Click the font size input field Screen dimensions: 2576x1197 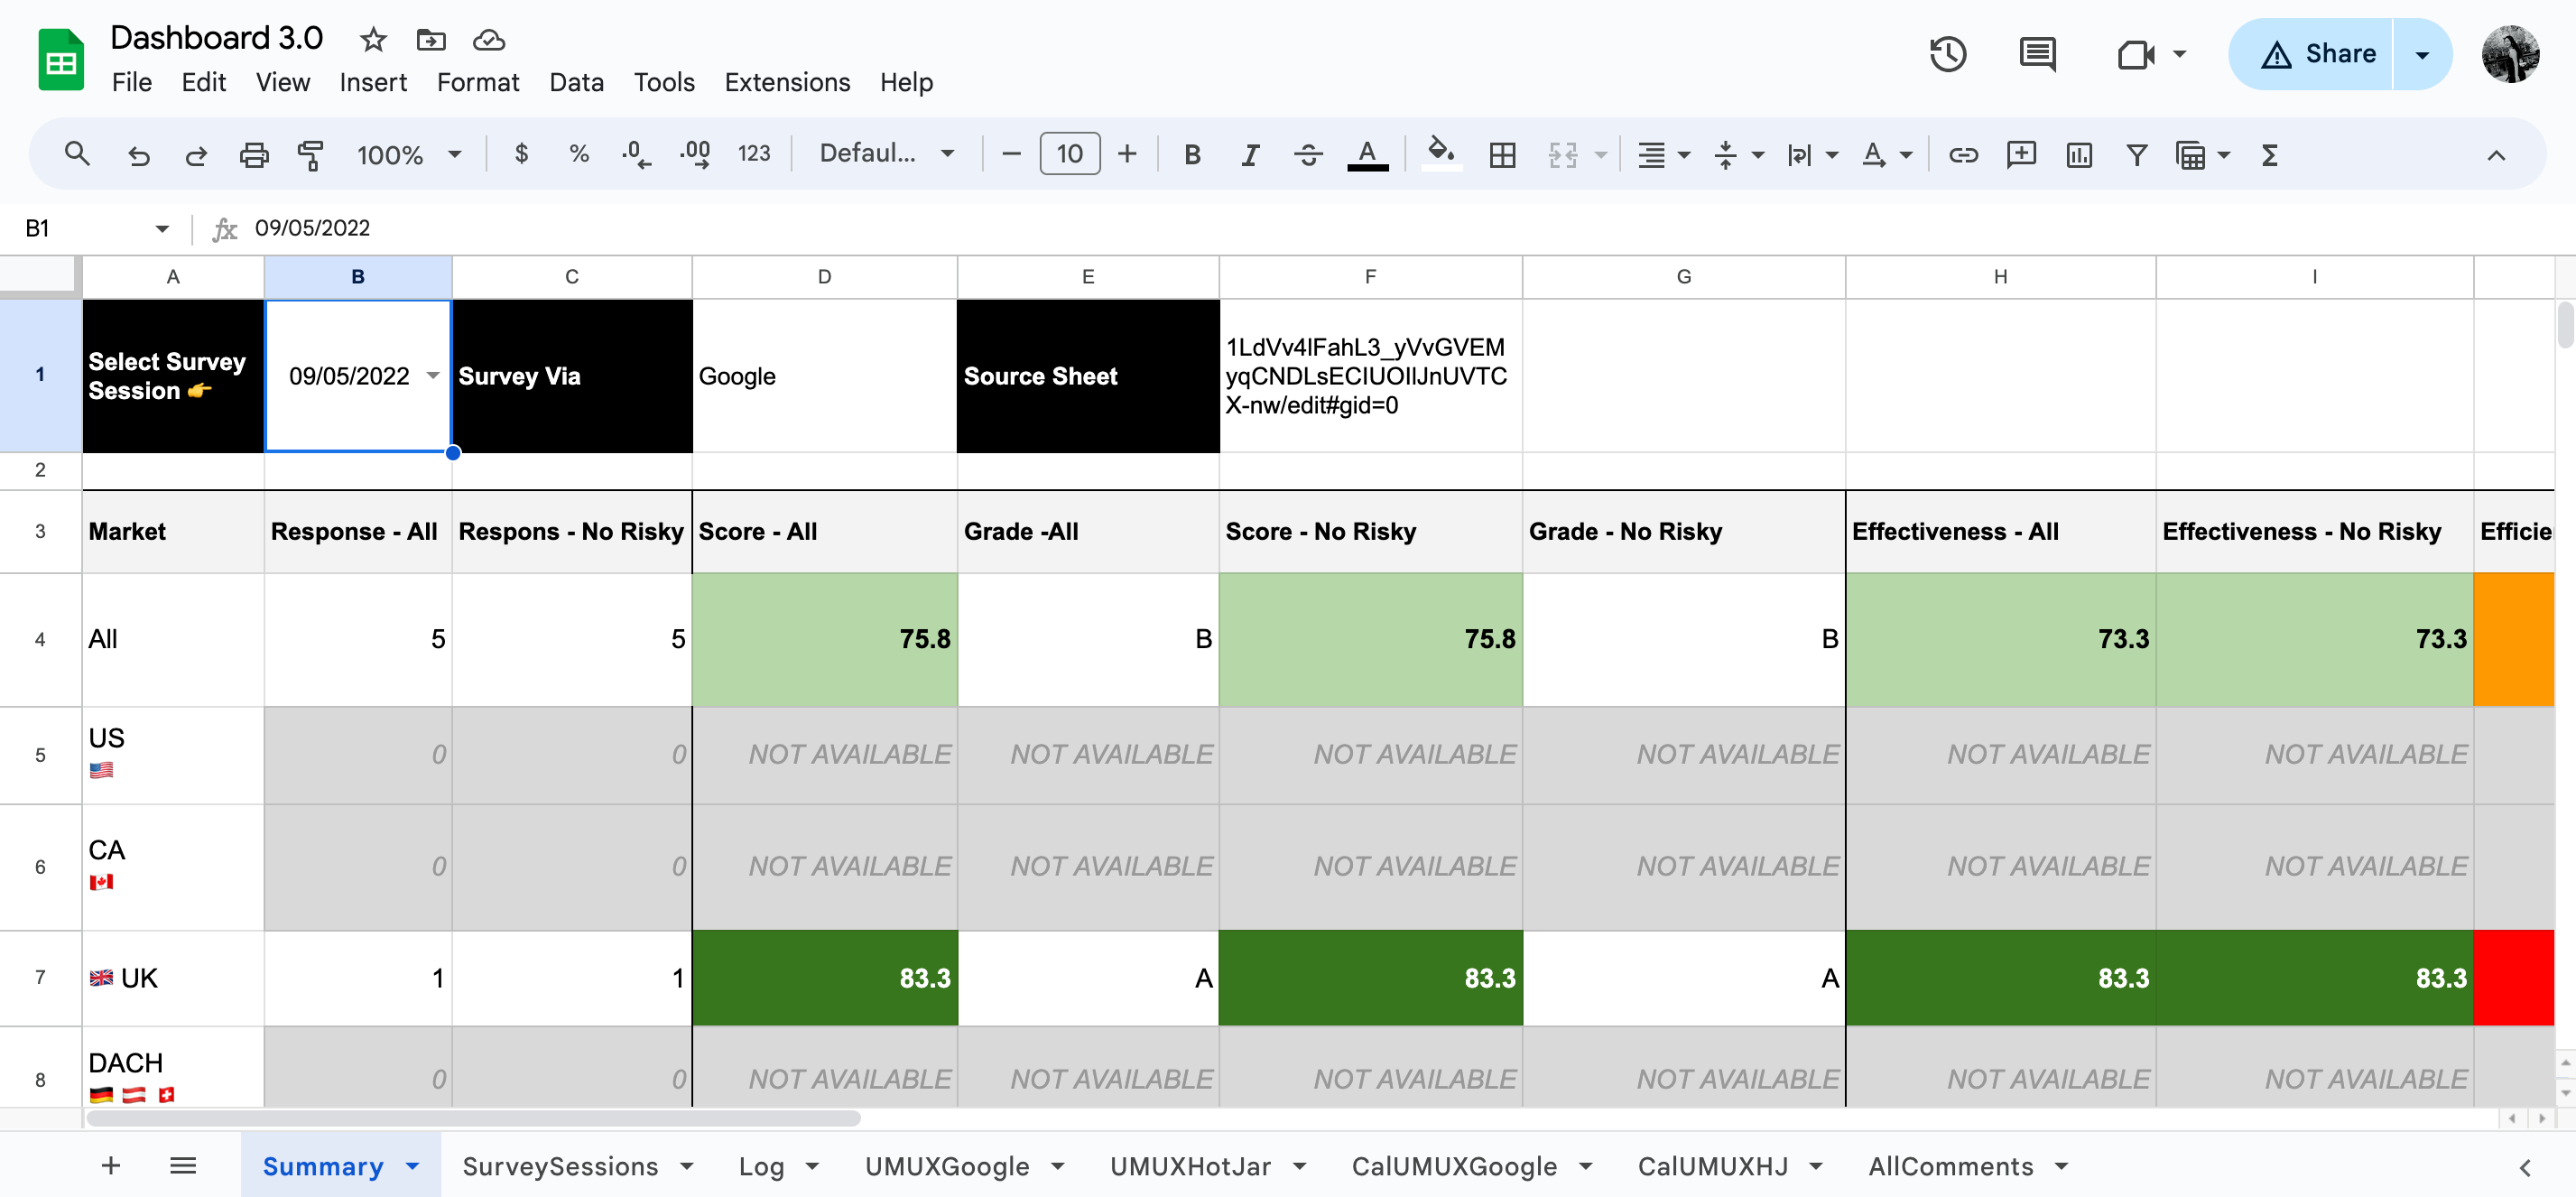(1069, 154)
